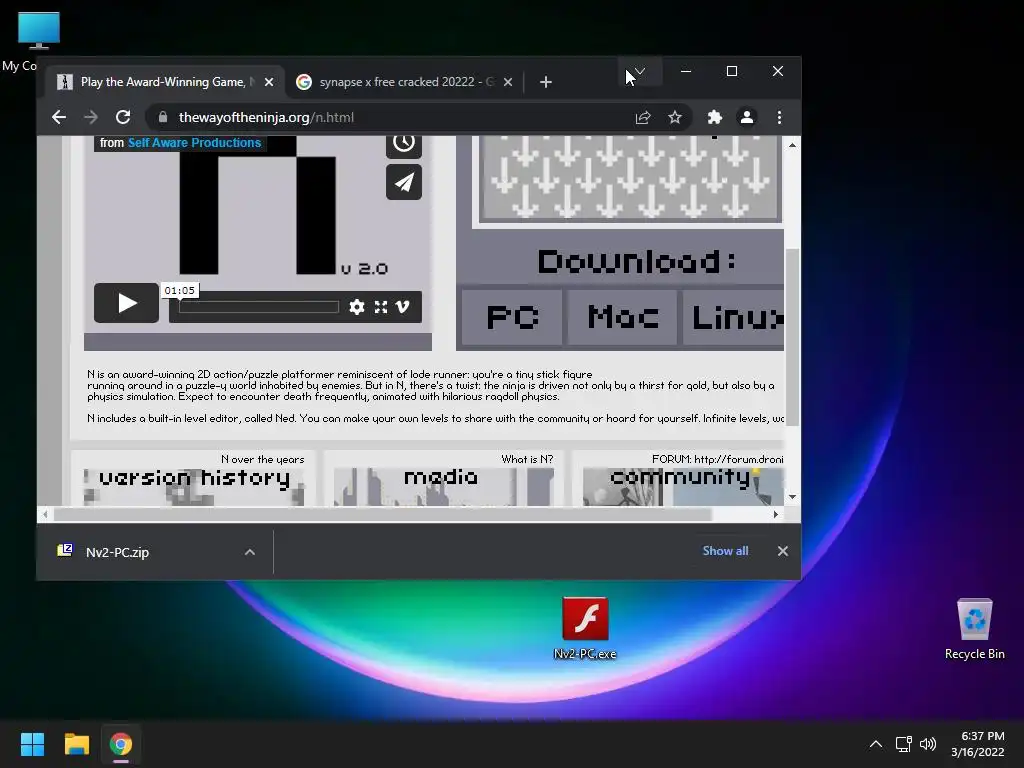Click the arrows pattern image above Download

click(629, 178)
